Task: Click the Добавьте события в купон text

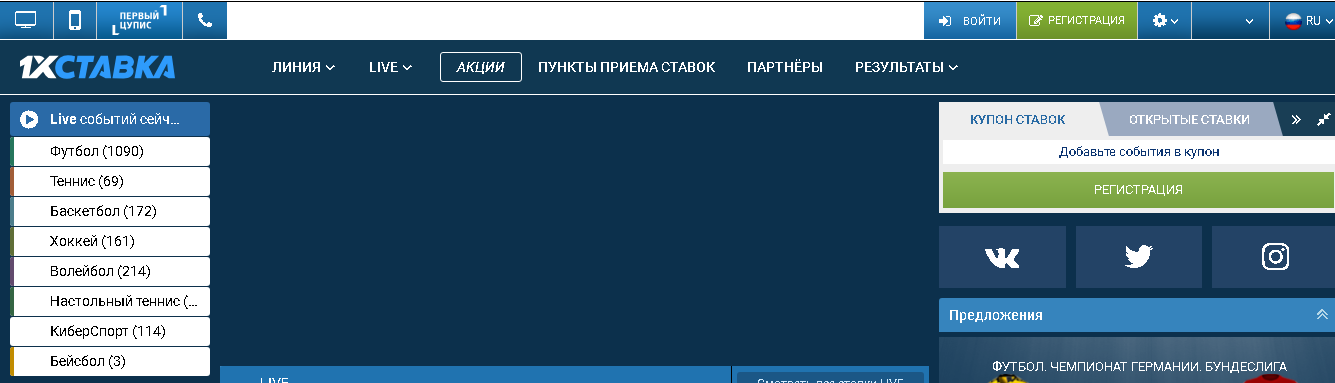Action: [x=1139, y=152]
